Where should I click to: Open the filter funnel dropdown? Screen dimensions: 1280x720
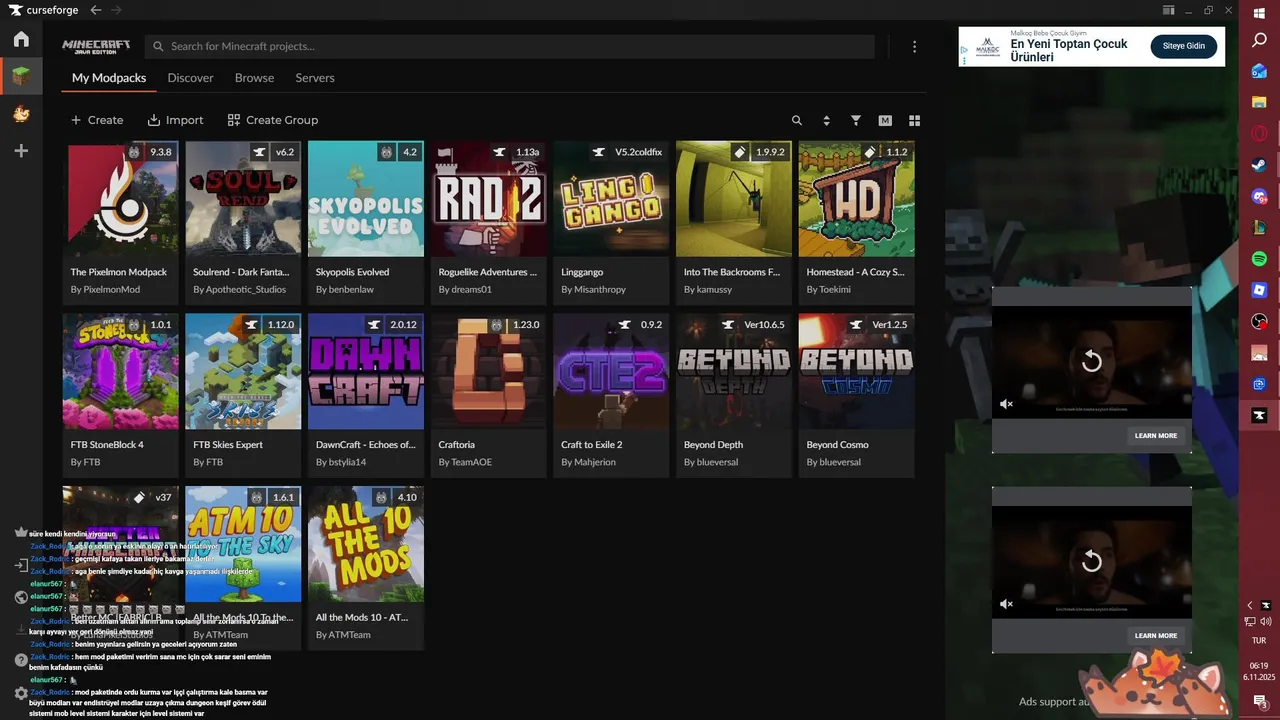(856, 120)
